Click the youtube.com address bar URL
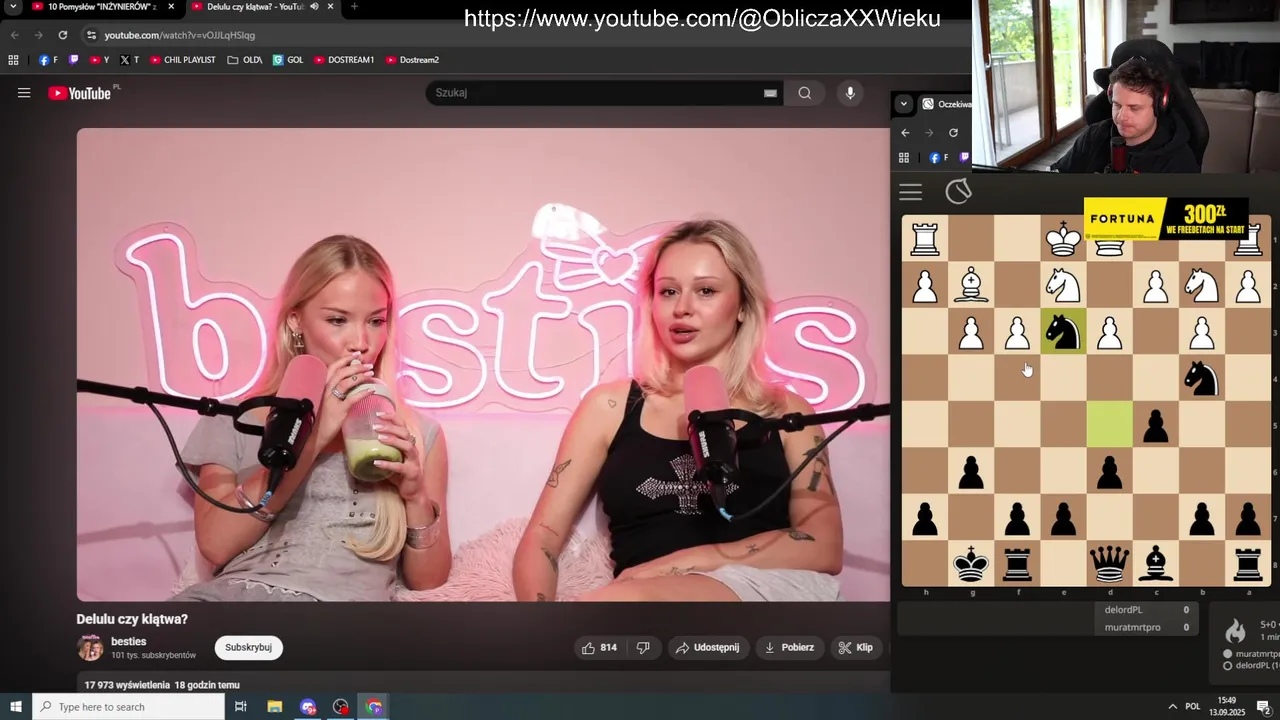The height and width of the screenshot is (720, 1280). click(x=180, y=35)
